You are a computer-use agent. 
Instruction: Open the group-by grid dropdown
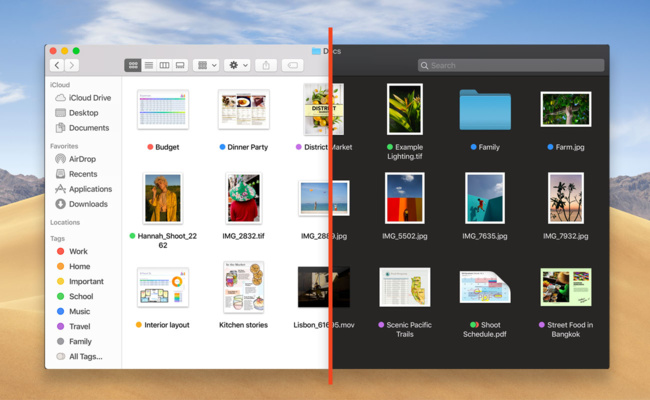pos(206,65)
